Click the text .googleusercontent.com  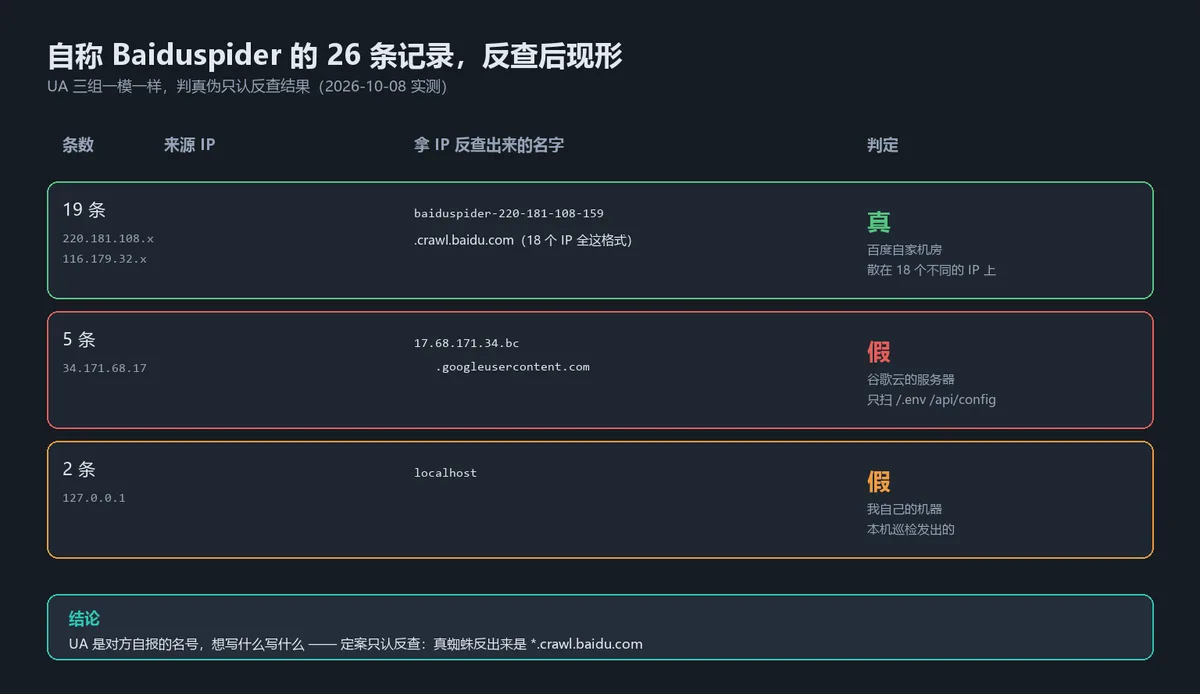(513, 367)
